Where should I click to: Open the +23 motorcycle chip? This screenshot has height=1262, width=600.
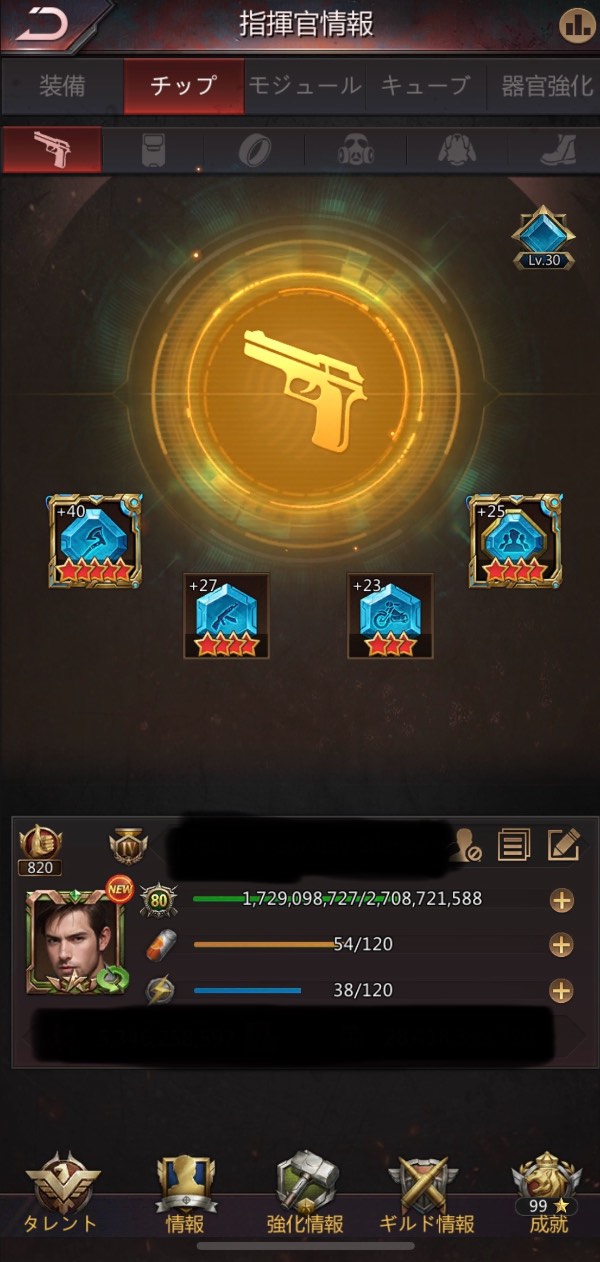(390, 615)
